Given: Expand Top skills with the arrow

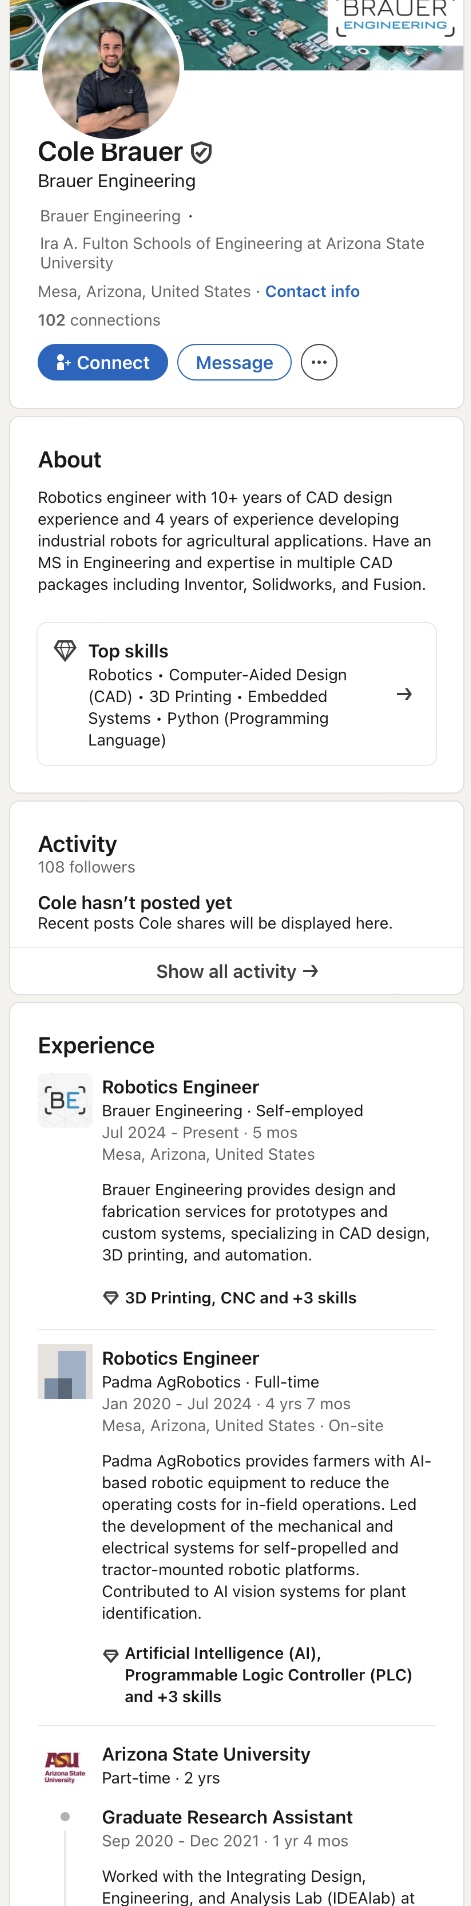Looking at the screenshot, I should click(x=404, y=694).
